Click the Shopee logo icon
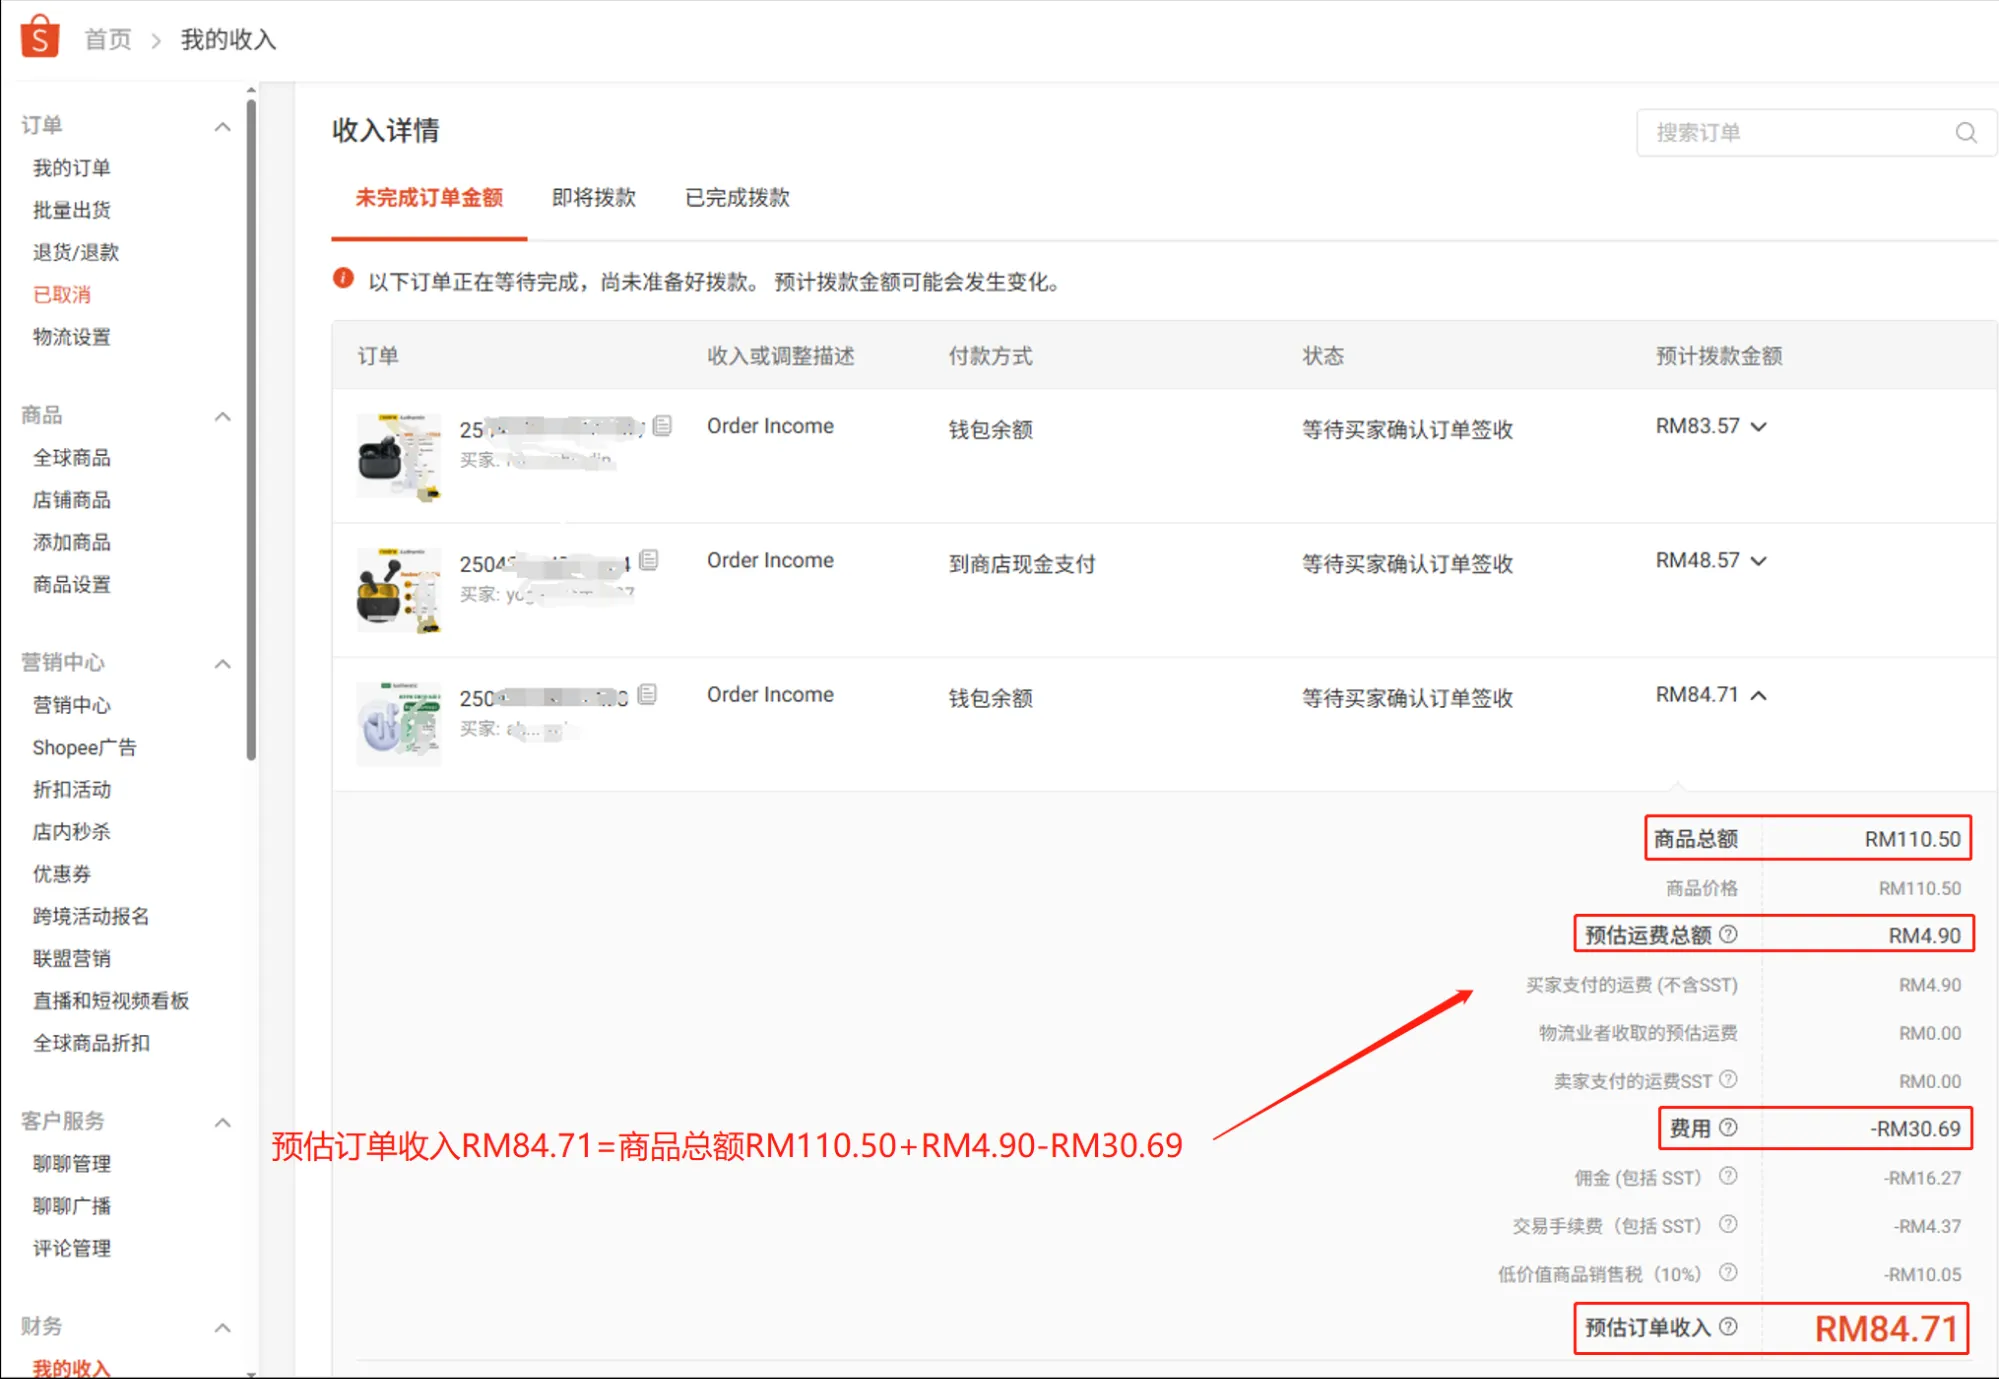 [40, 36]
